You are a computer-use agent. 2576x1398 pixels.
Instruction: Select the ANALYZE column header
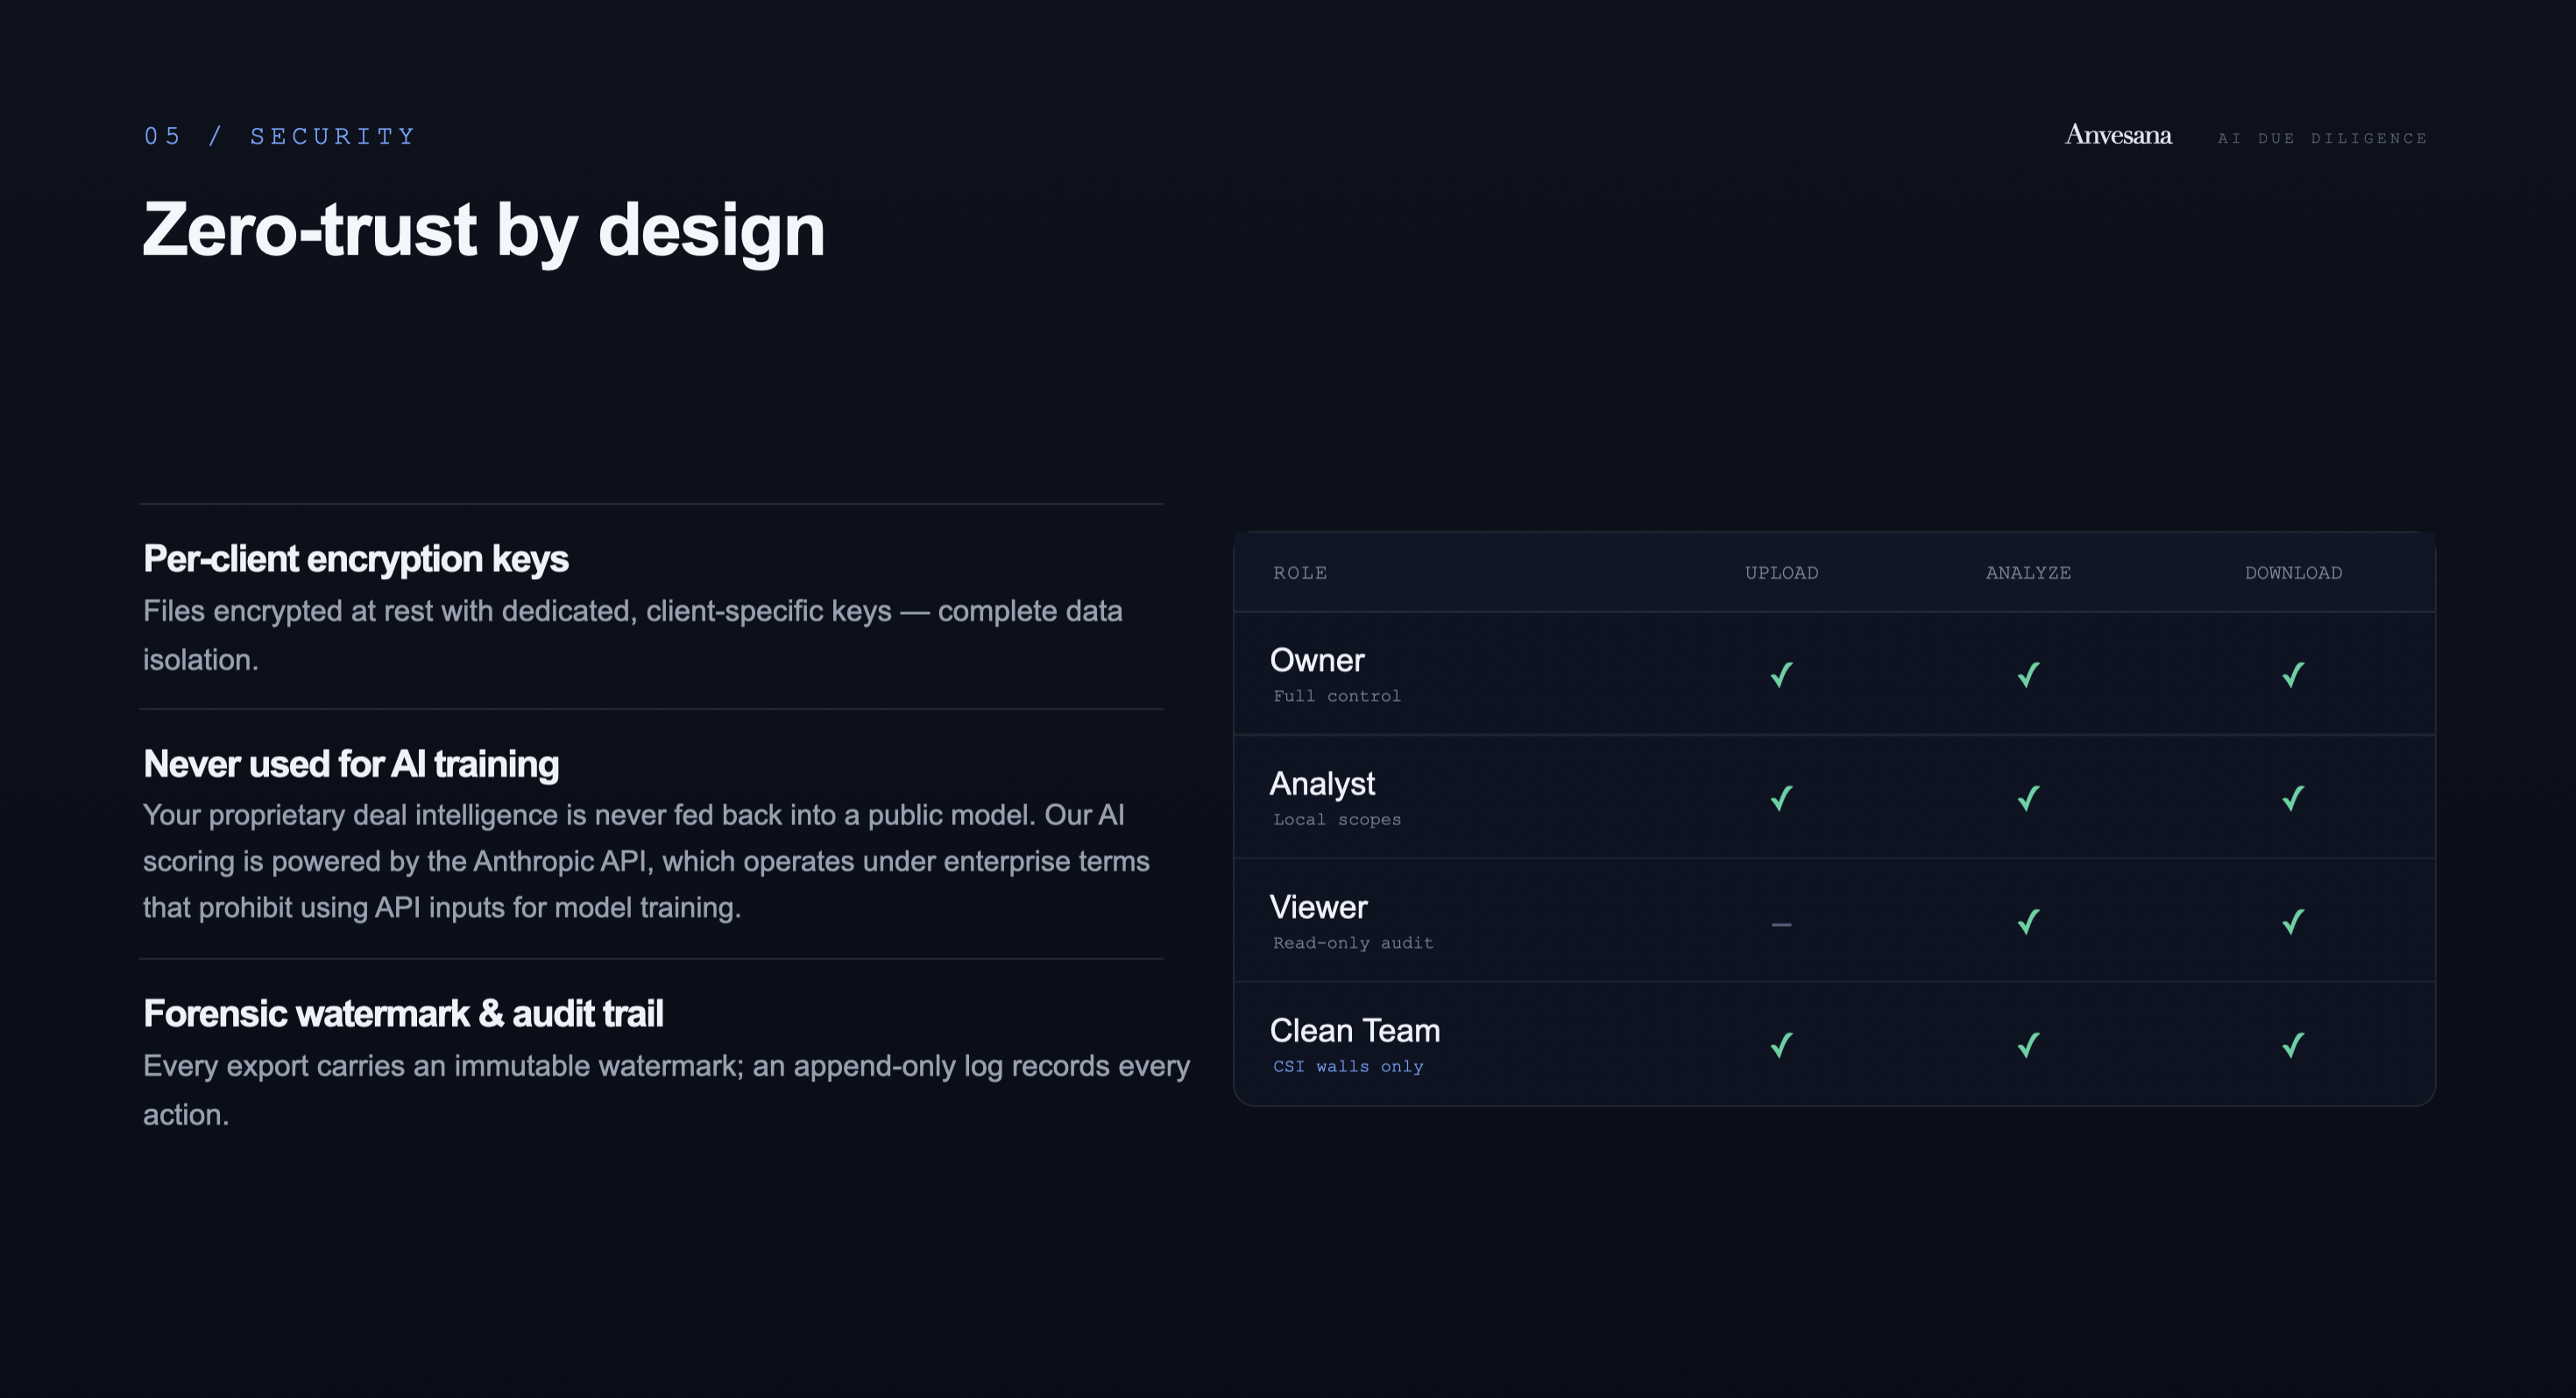coord(2028,573)
